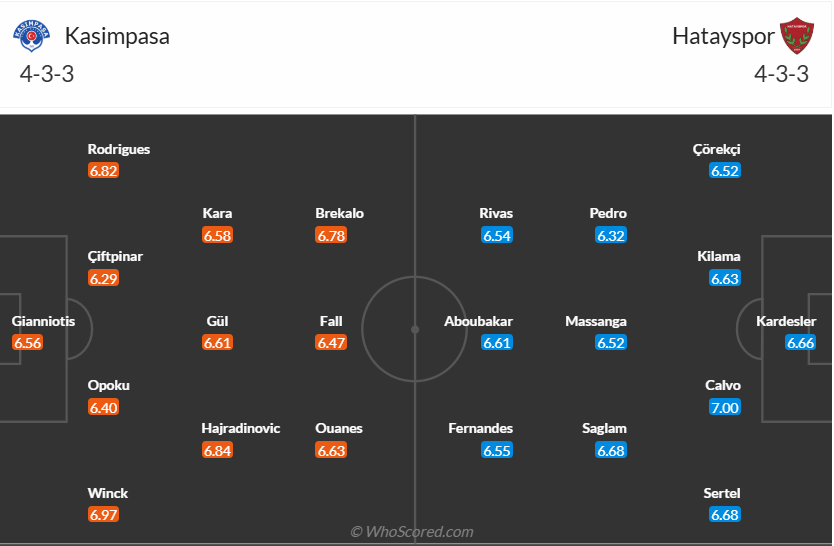Viewport: 834px width, 546px height.
Task: Open the Kasimpasa team name link
Action: [117, 36]
